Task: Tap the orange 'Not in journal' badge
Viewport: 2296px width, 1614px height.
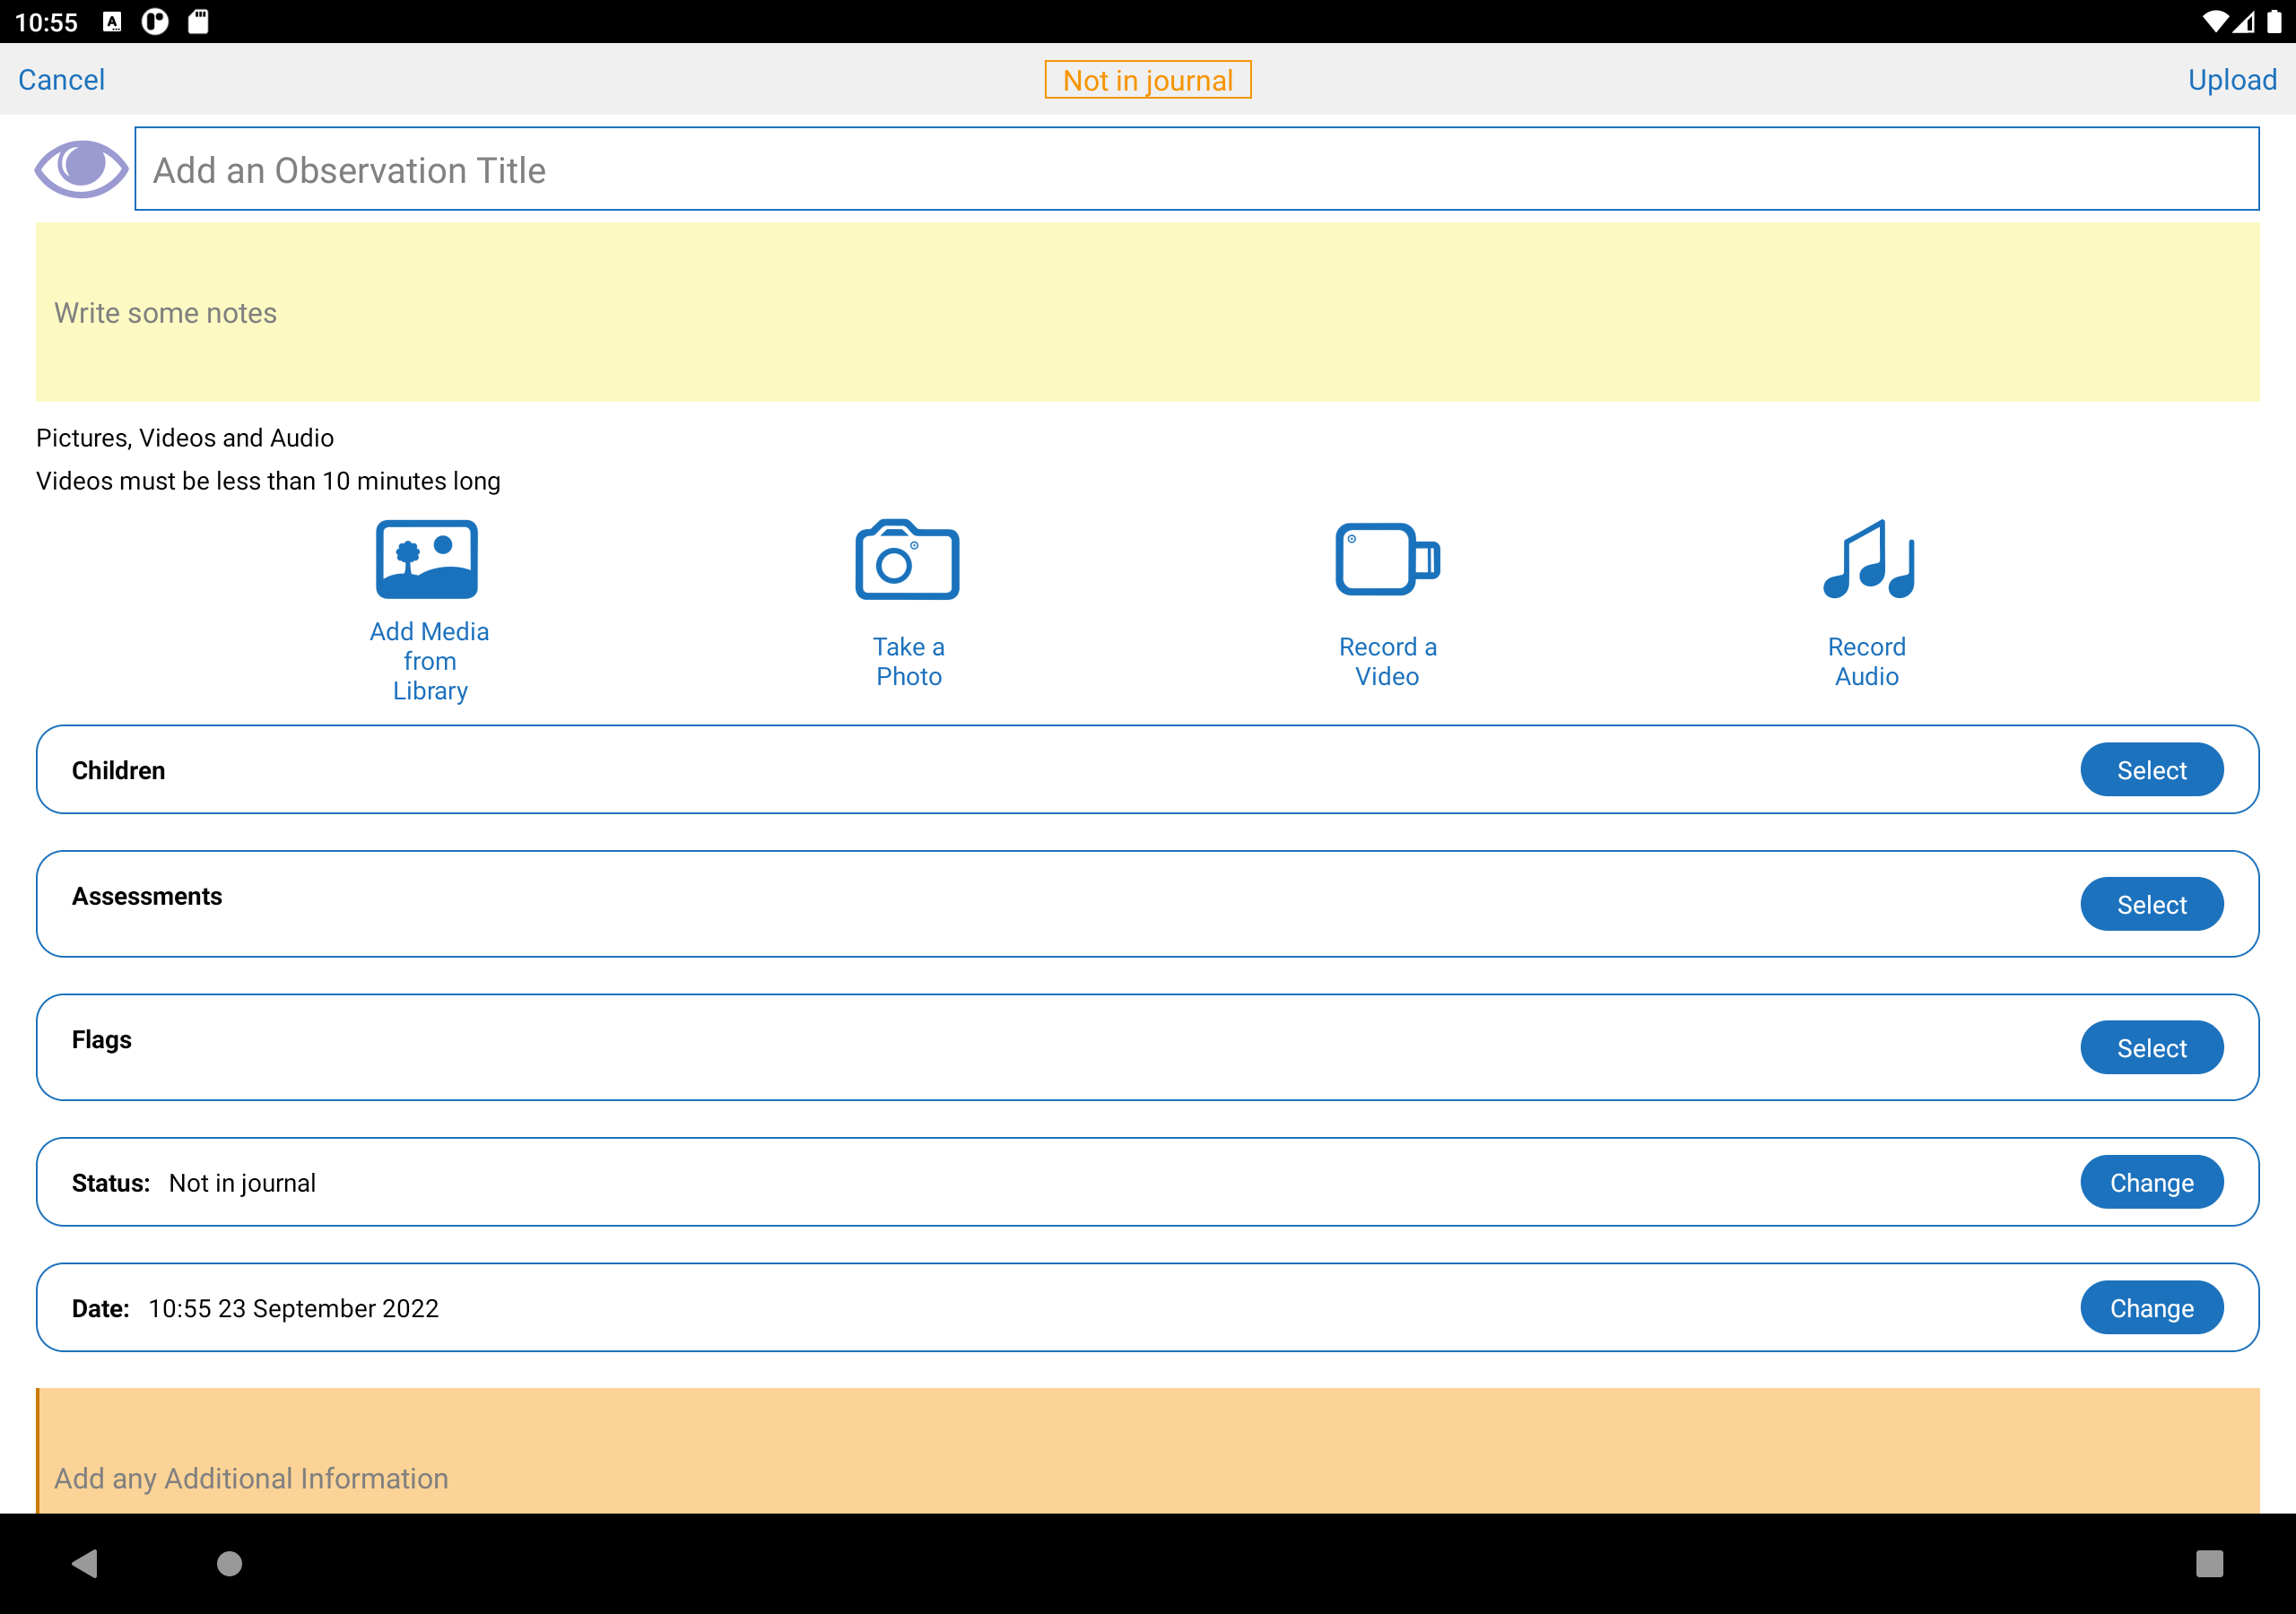Action: 1148,80
